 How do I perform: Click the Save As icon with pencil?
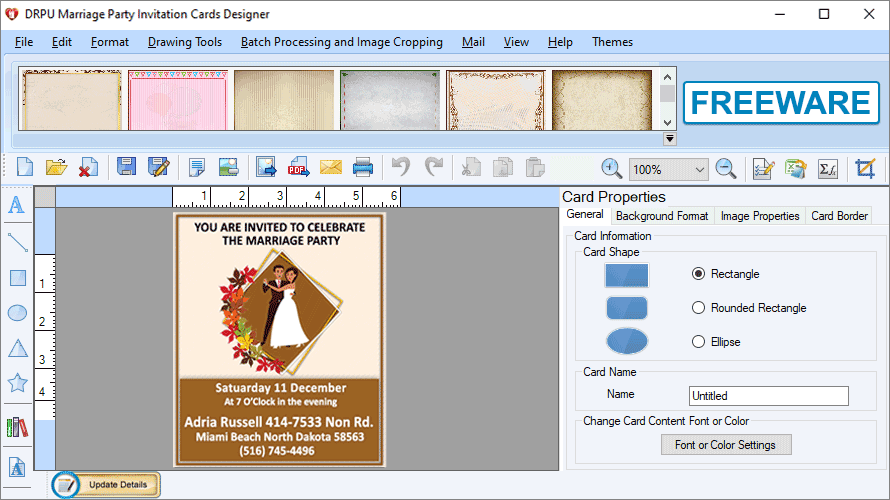(158, 167)
